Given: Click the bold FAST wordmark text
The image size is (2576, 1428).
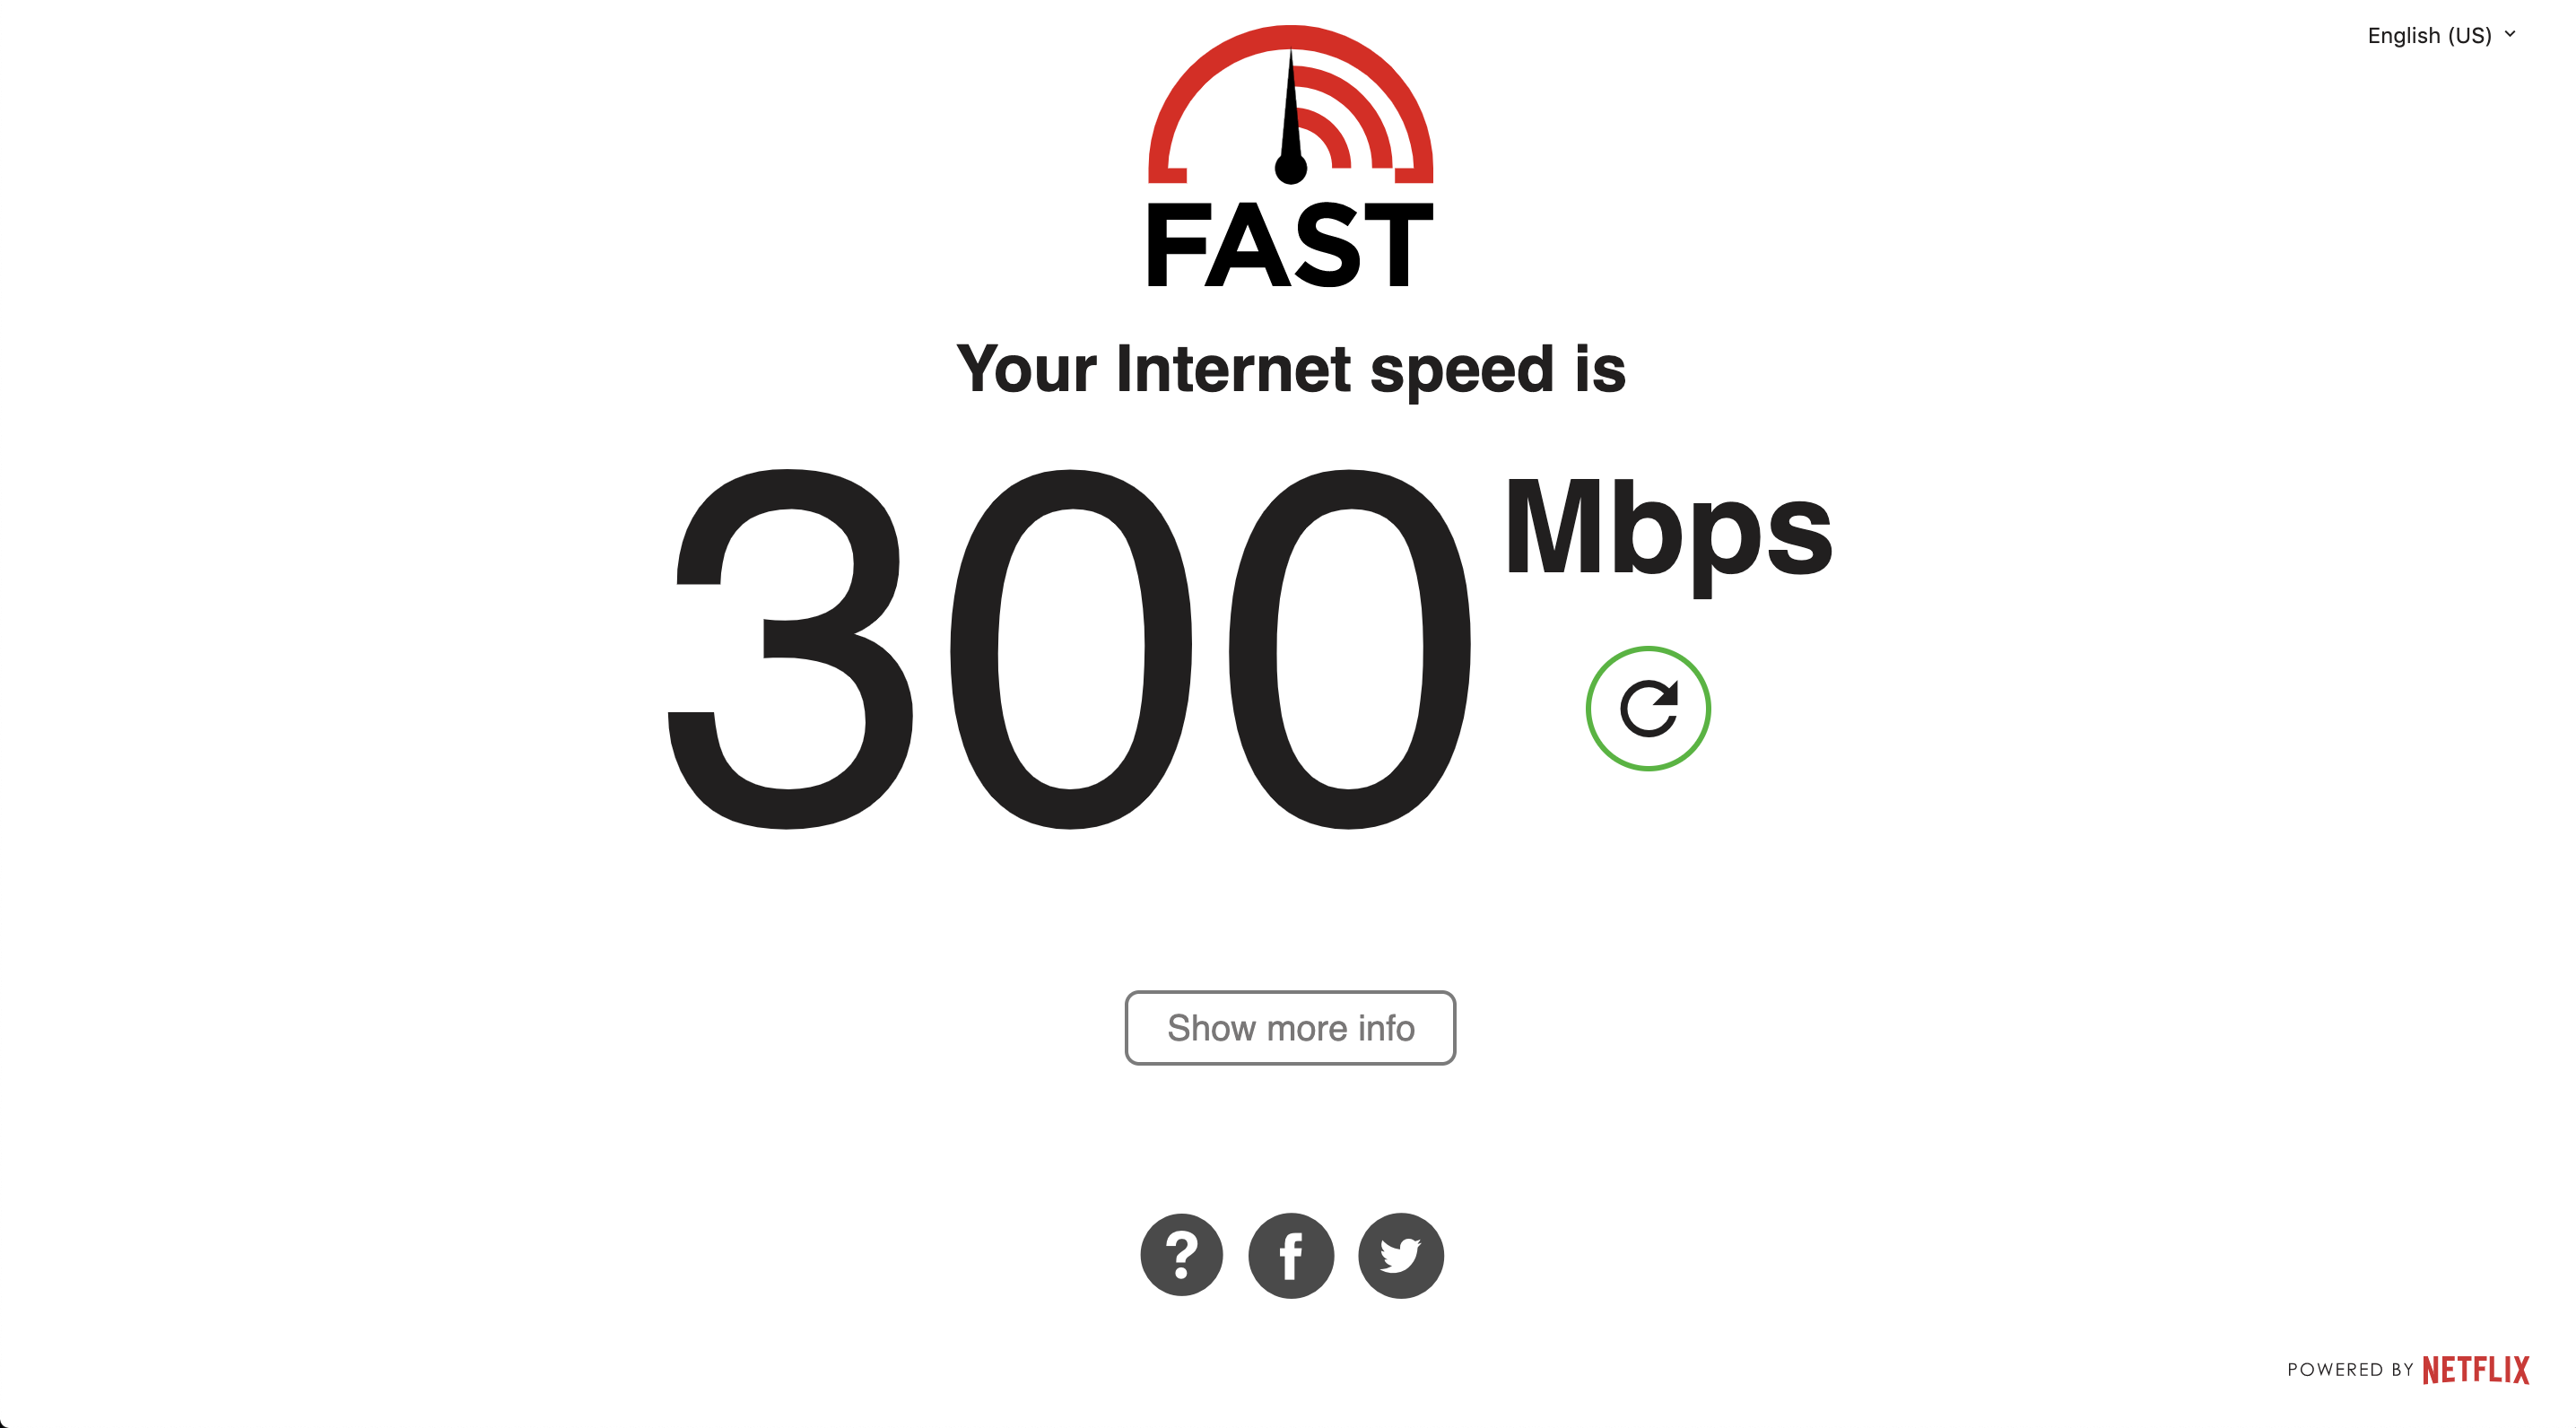Looking at the screenshot, I should coord(1290,244).
